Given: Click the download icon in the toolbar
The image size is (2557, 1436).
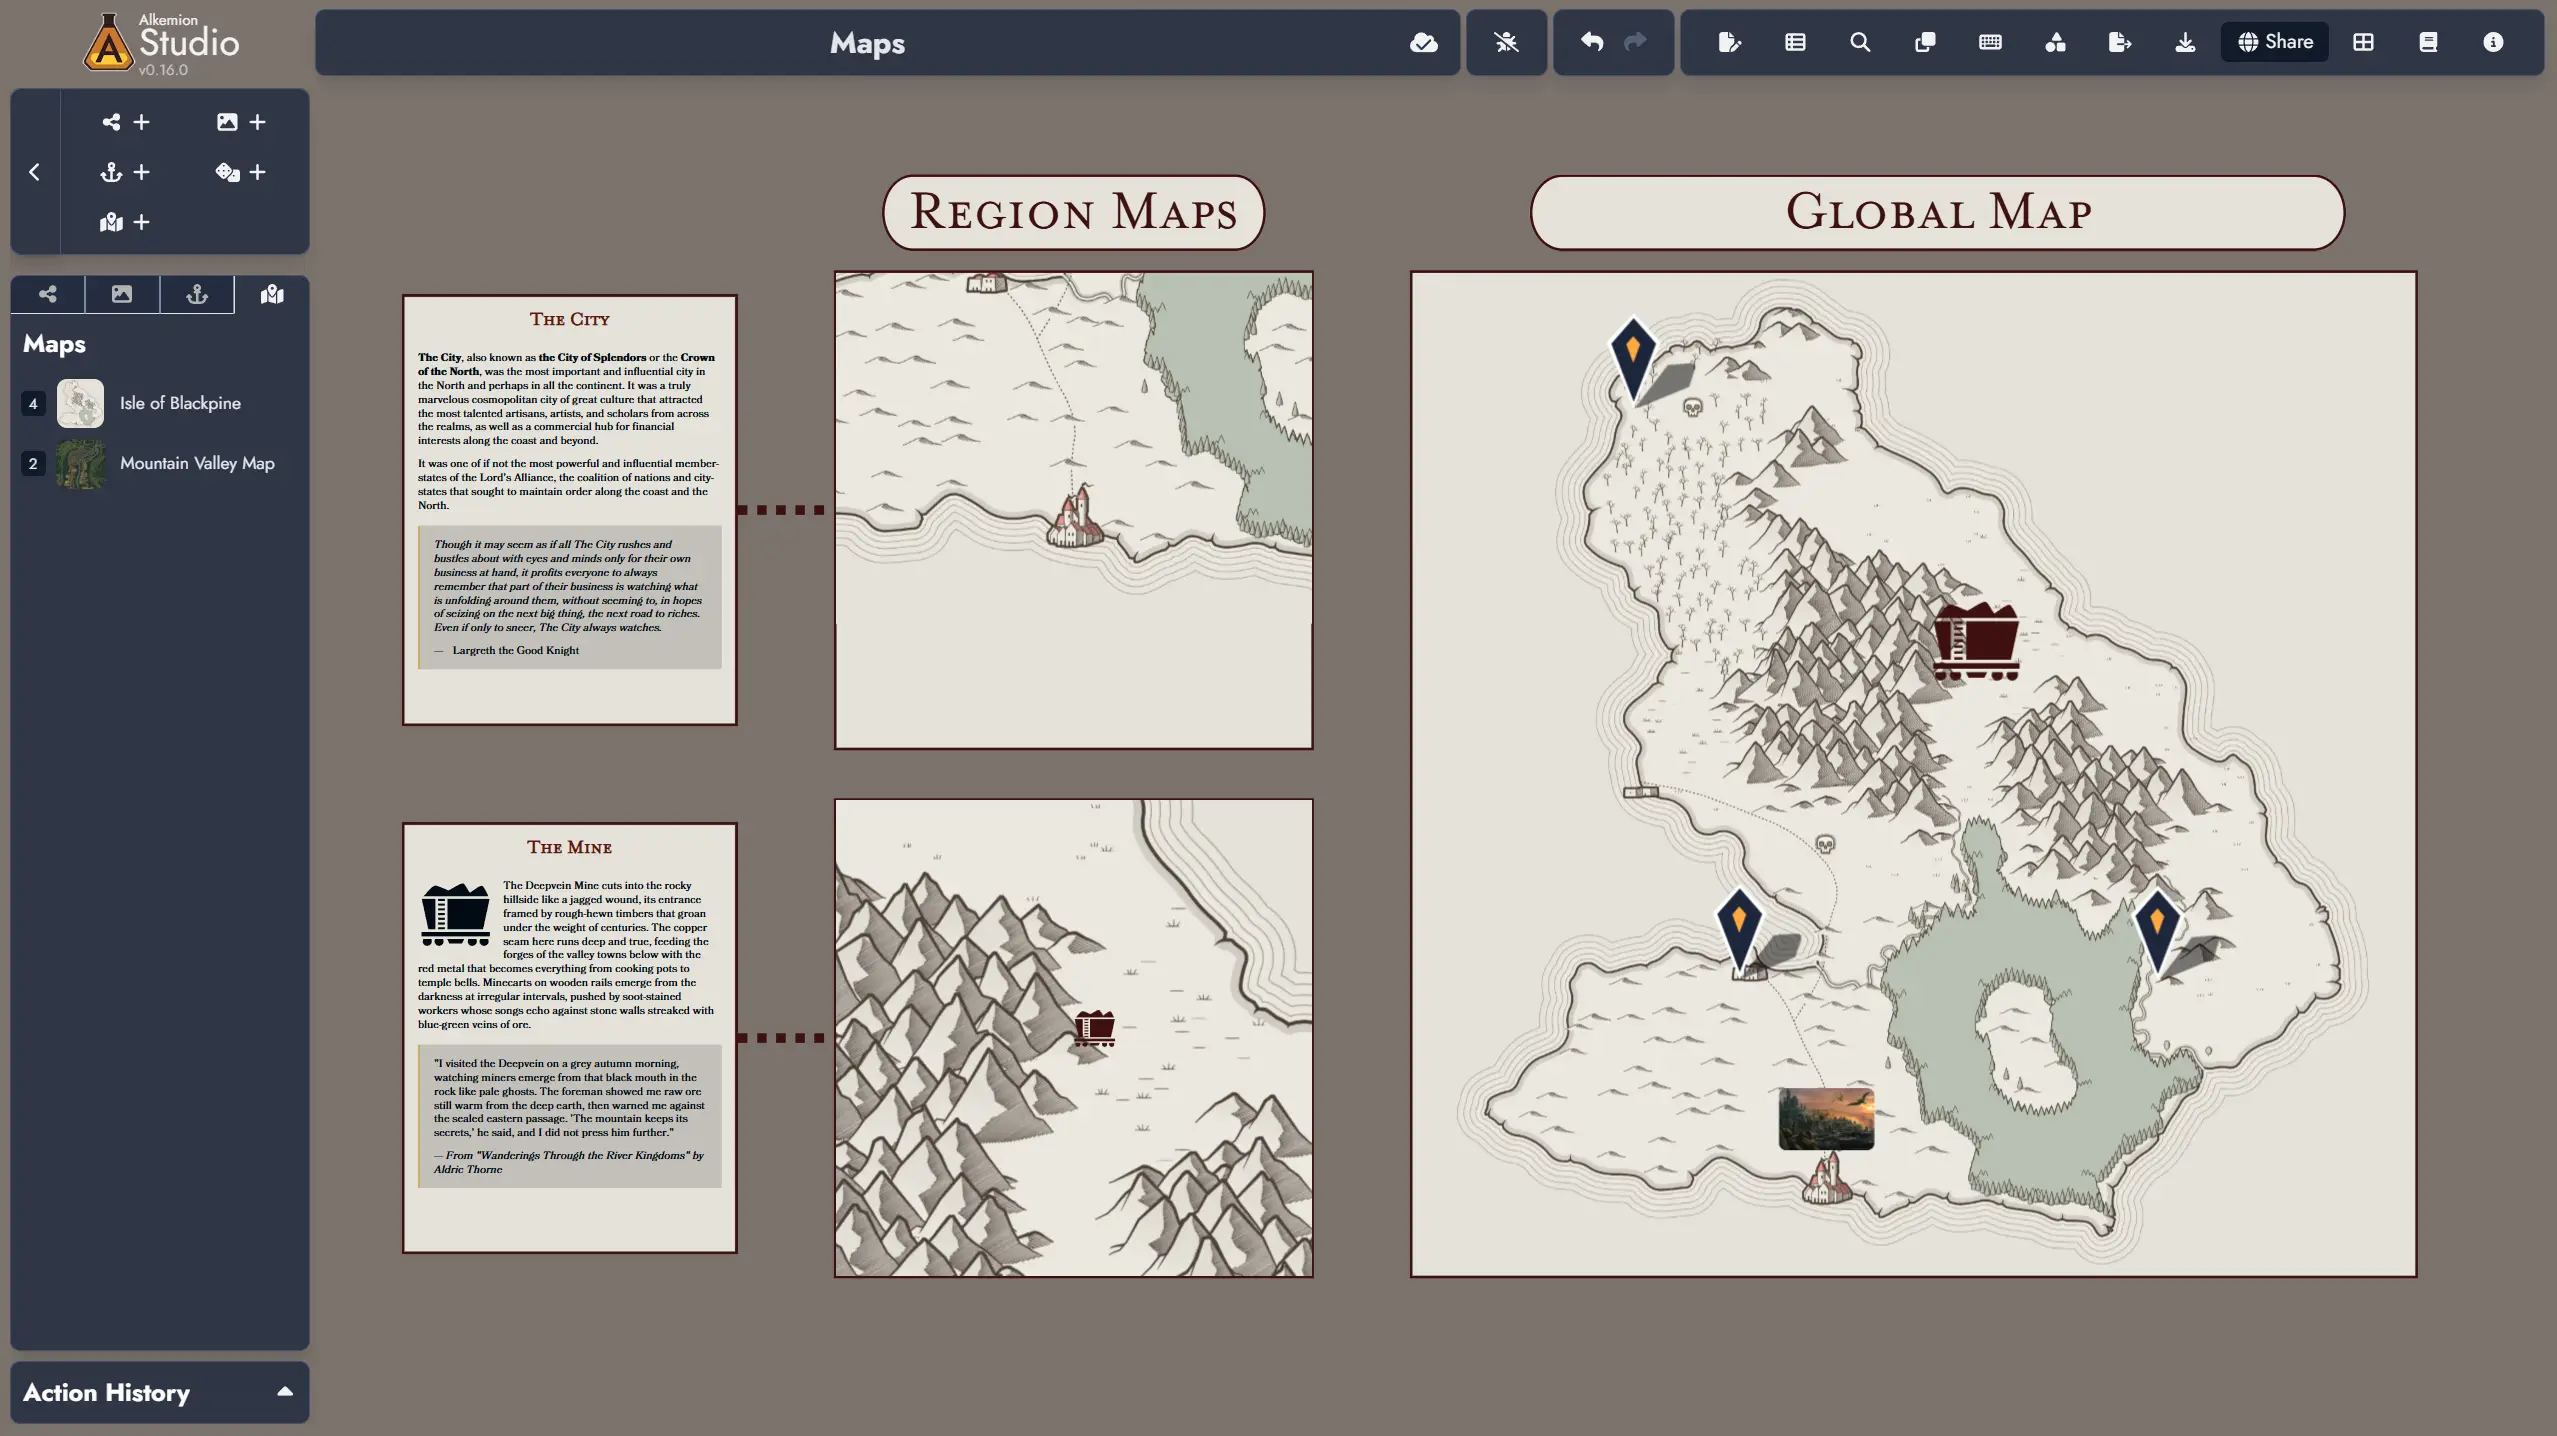Looking at the screenshot, I should pyautogui.click(x=2185, y=42).
